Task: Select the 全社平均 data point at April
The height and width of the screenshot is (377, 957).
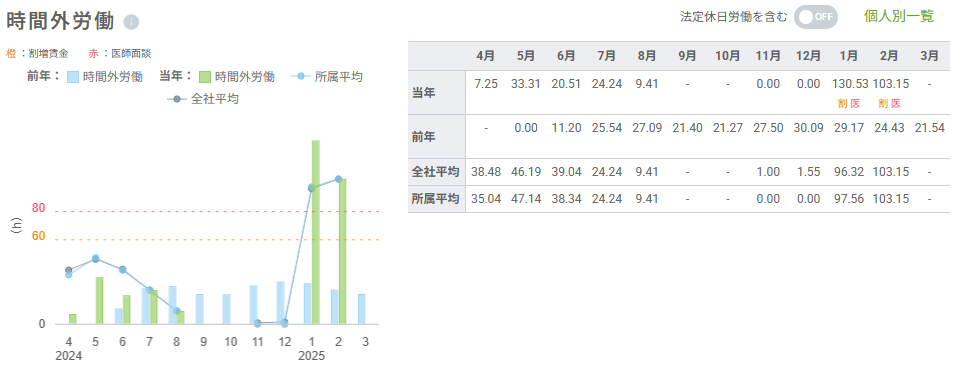Action: pyautogui.click(x=68, y=270)
